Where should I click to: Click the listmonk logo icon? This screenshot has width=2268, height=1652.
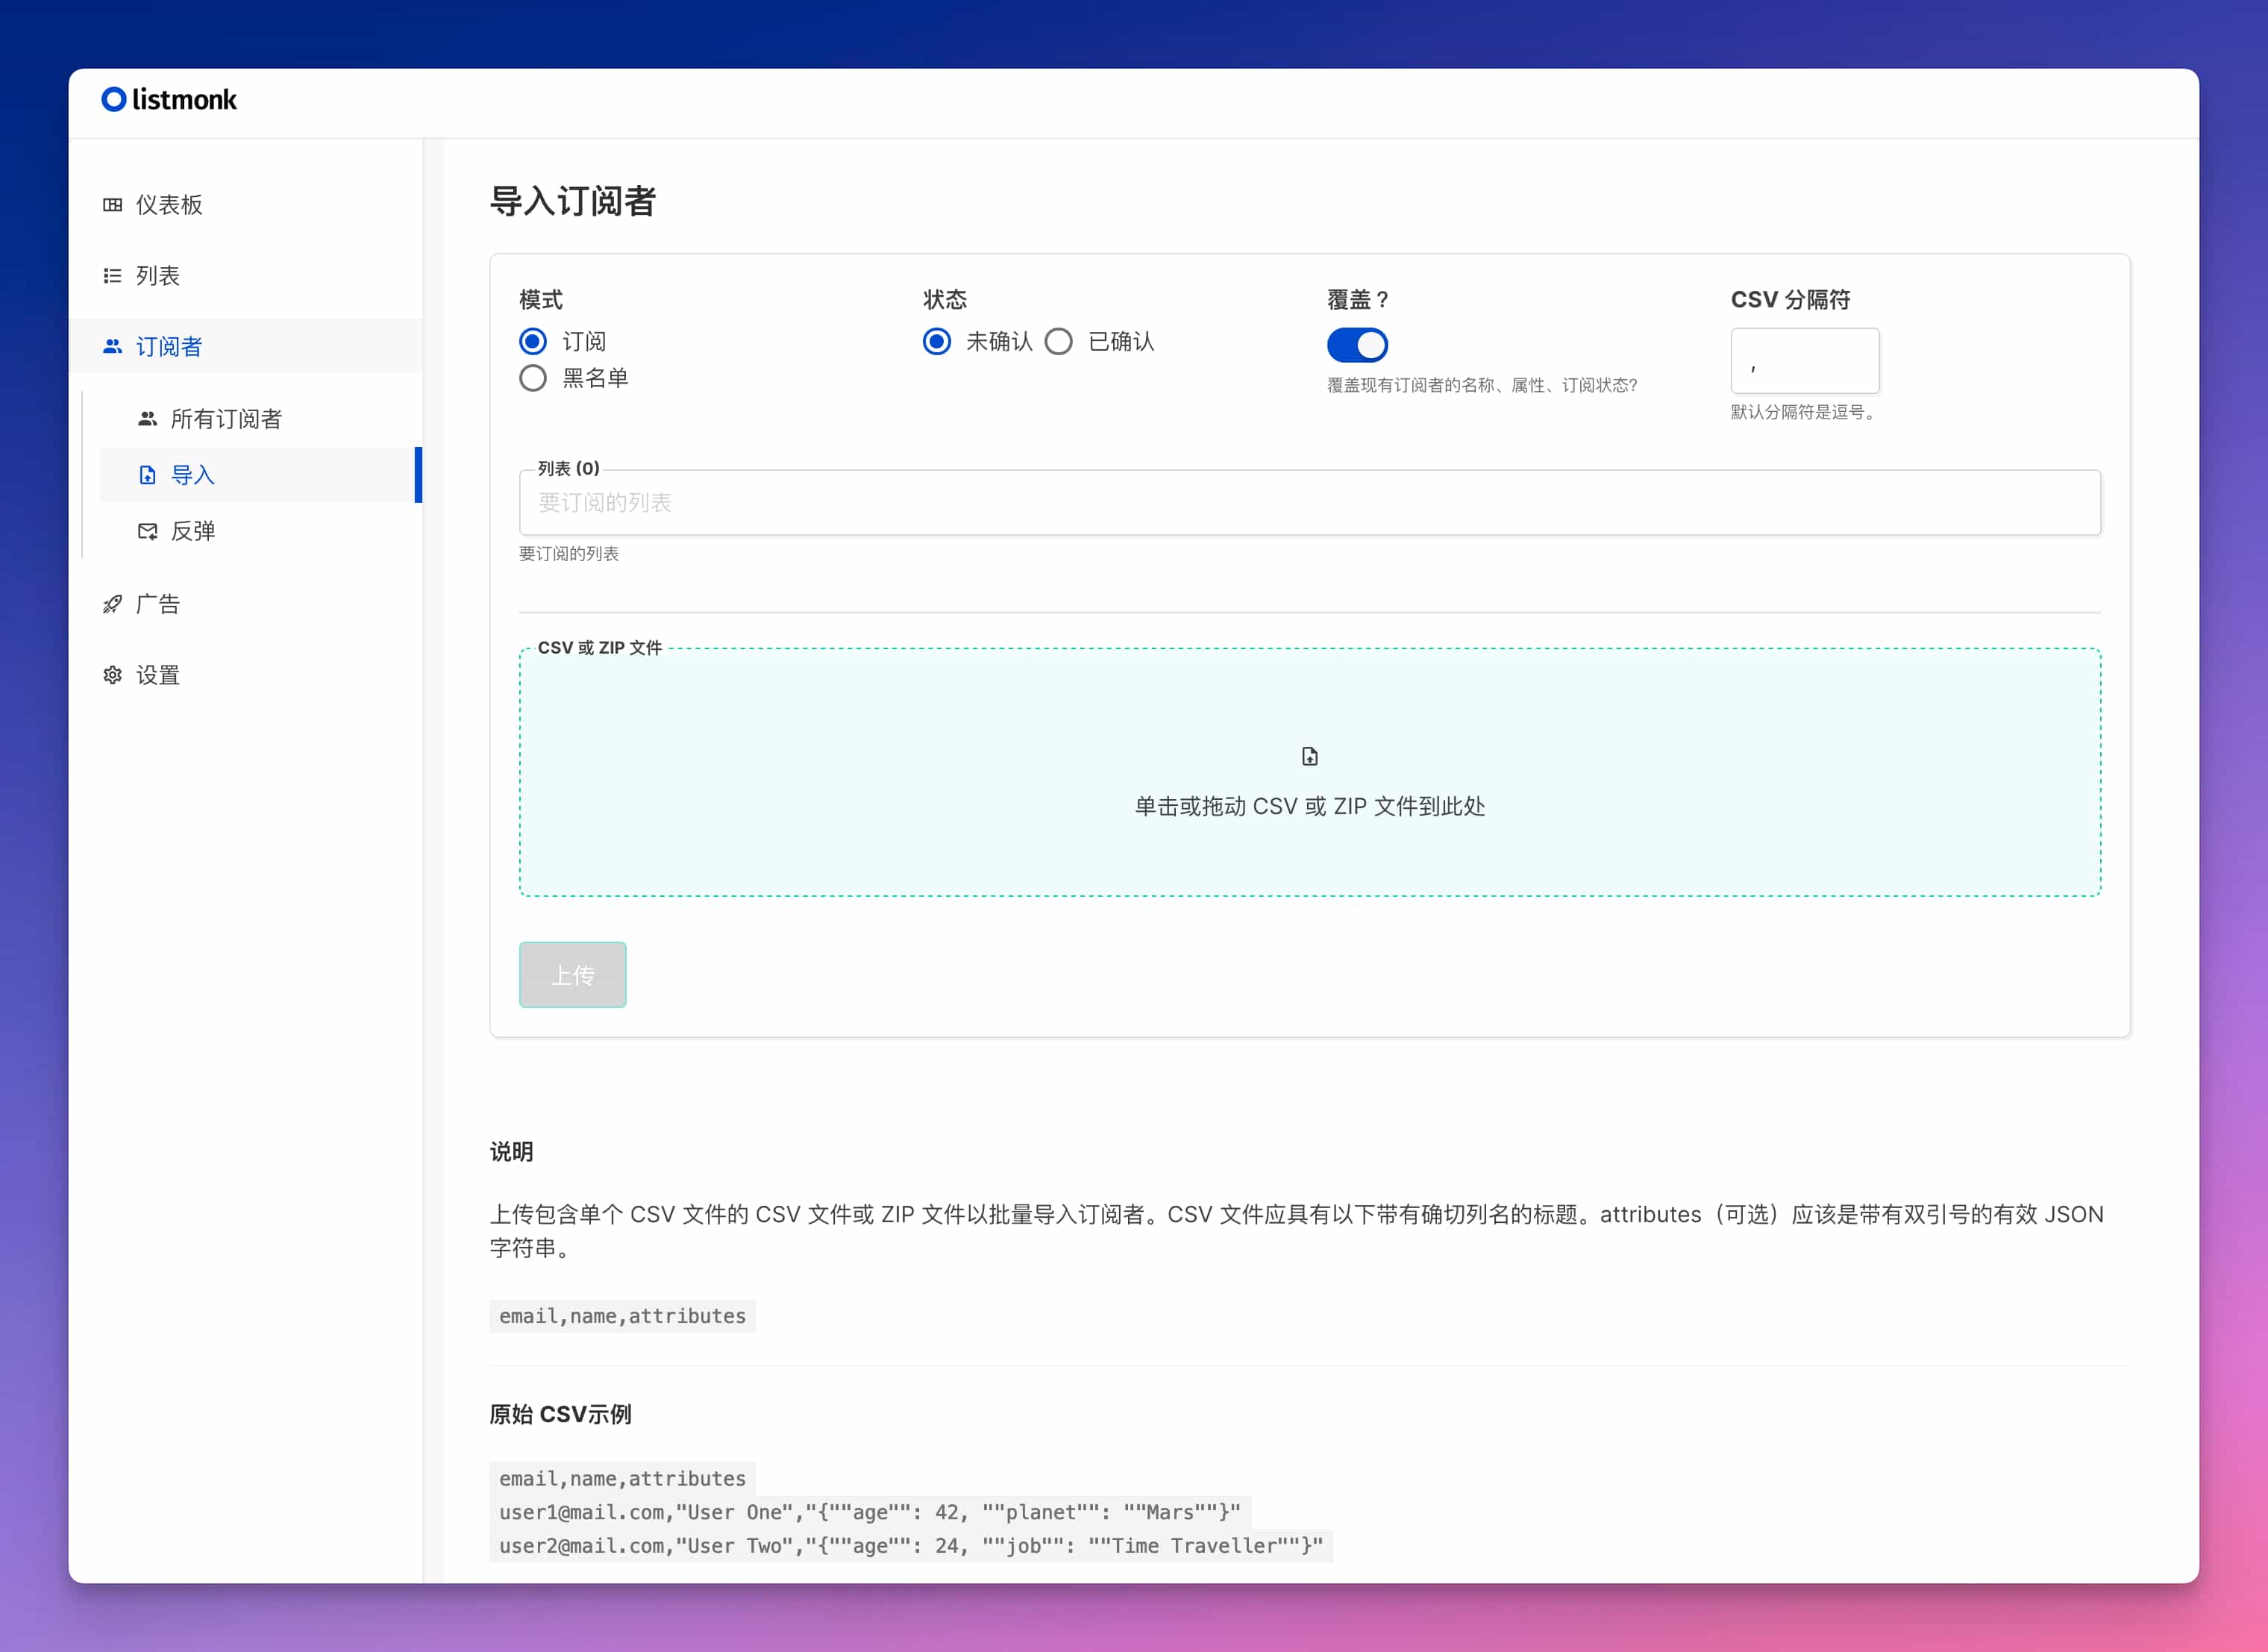114,99
